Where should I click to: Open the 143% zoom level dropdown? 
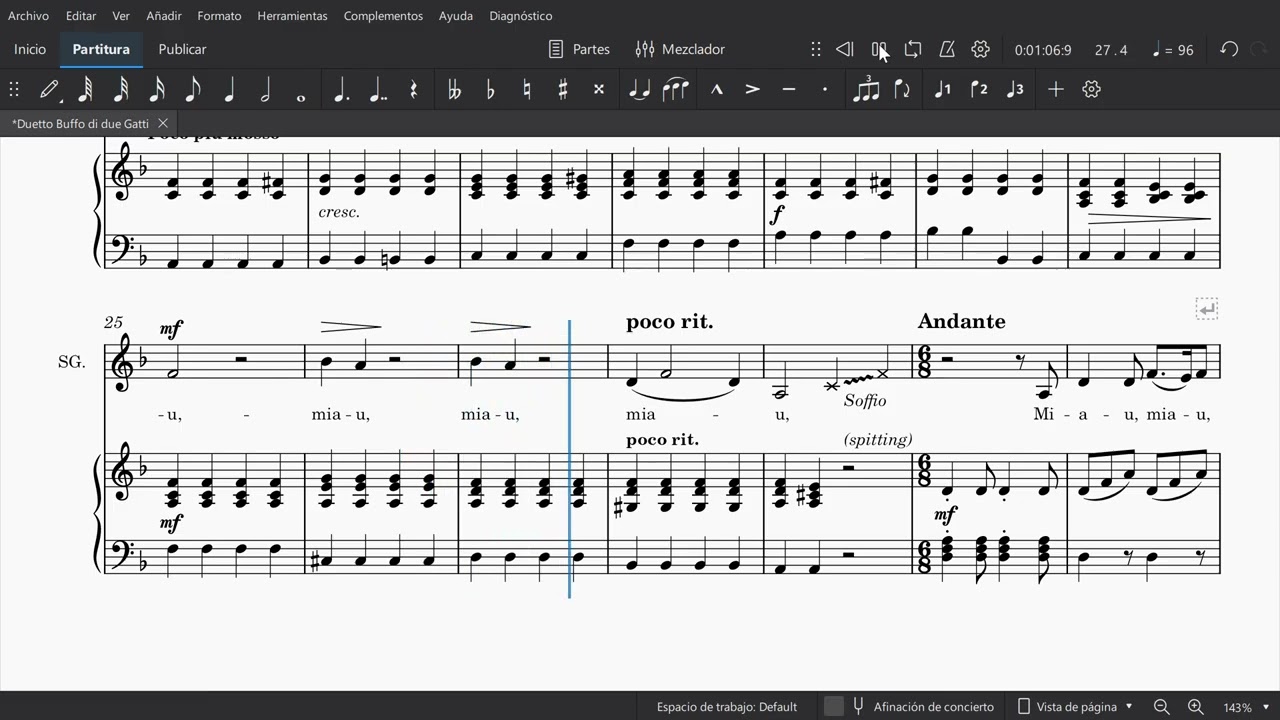pyautogui.click(x=1244, y=707)
